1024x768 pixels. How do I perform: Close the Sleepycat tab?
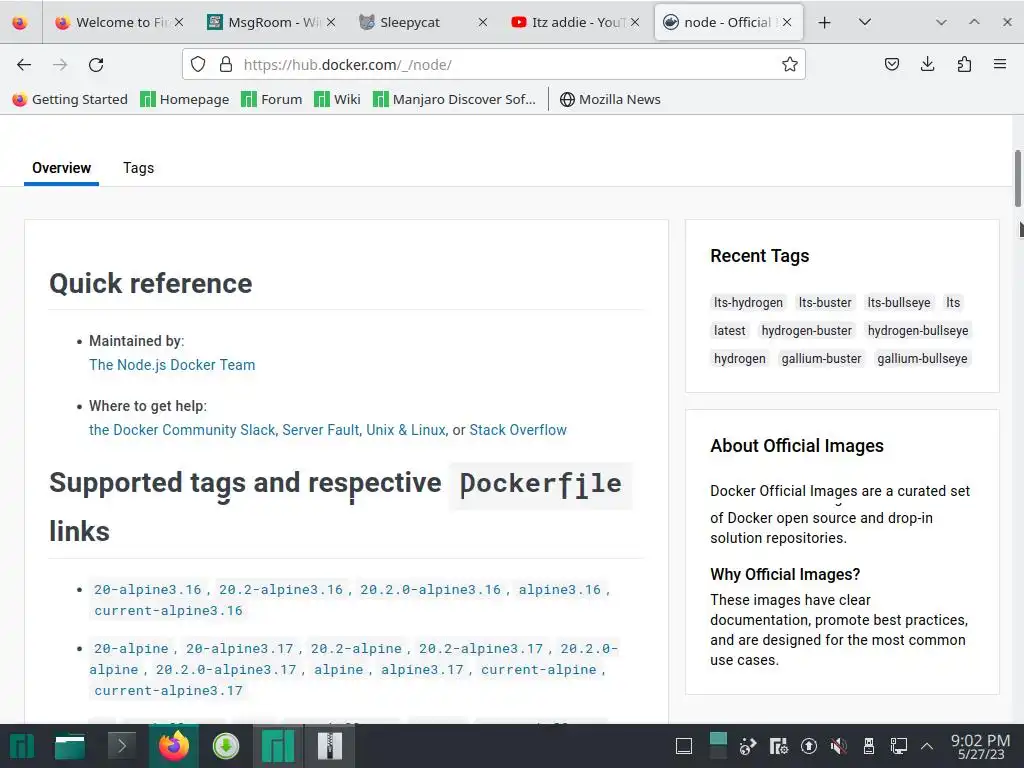tap(483, 22)
